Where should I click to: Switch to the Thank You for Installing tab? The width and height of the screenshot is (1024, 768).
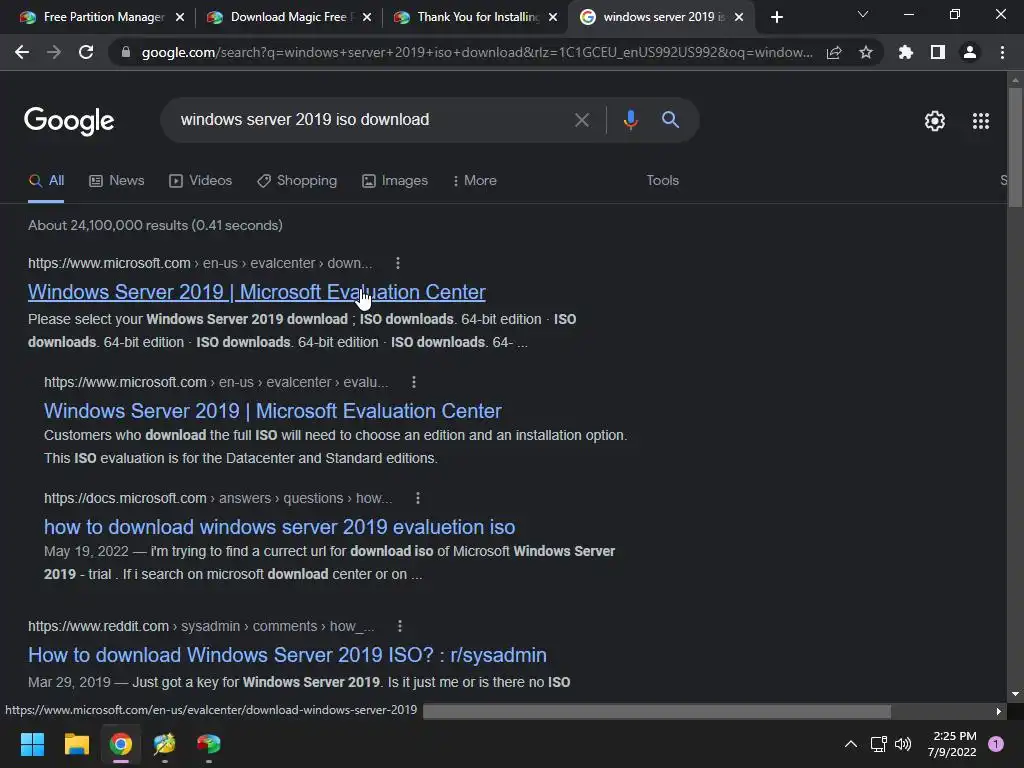coord(478,17)
